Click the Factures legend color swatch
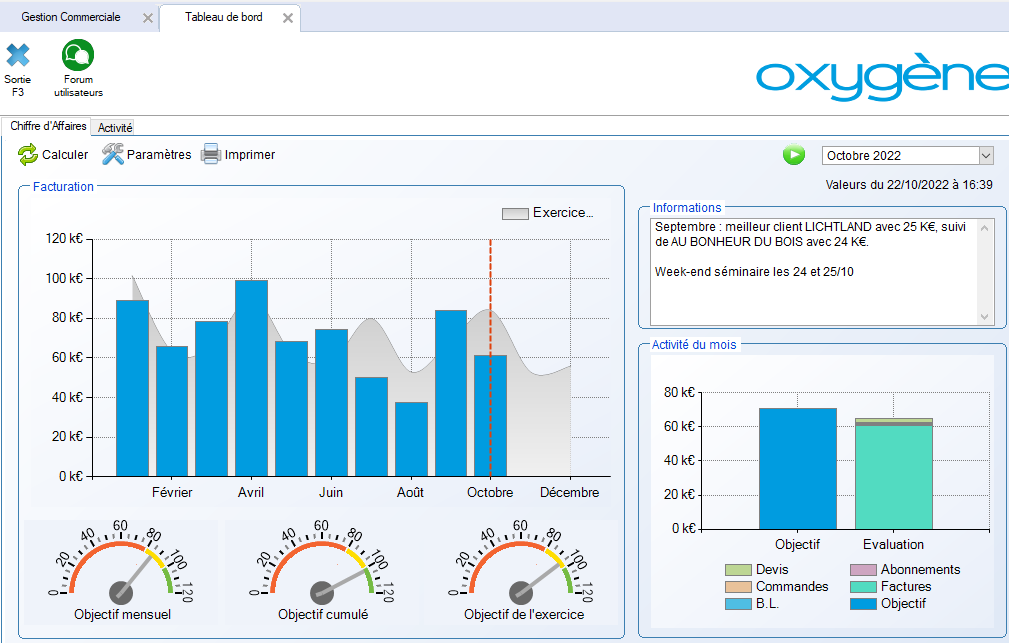The width and height of the screenshot is (1009, 643). [x=863, y=587]
